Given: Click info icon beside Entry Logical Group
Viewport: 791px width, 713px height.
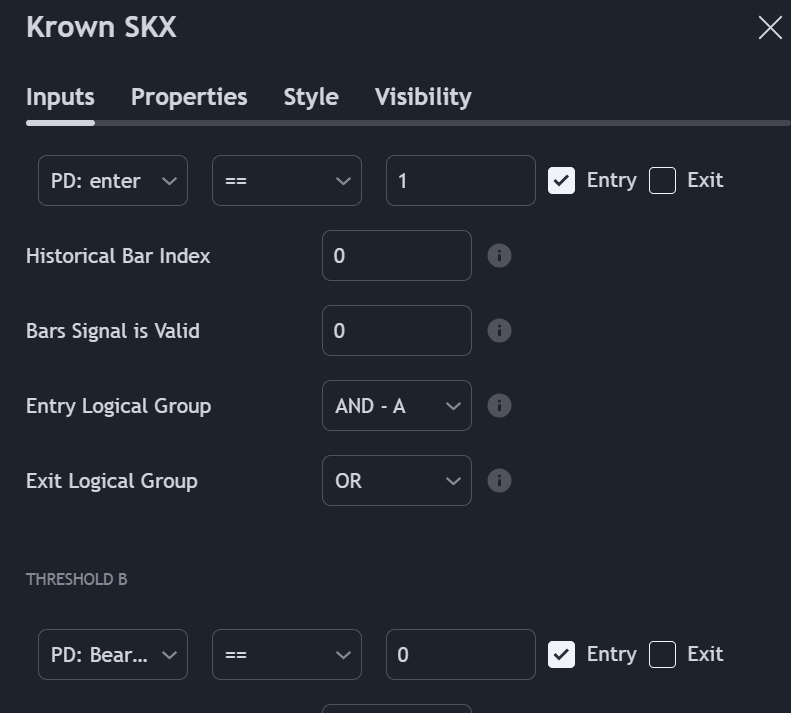Looking at the screenshot, I should click(499, 406).
